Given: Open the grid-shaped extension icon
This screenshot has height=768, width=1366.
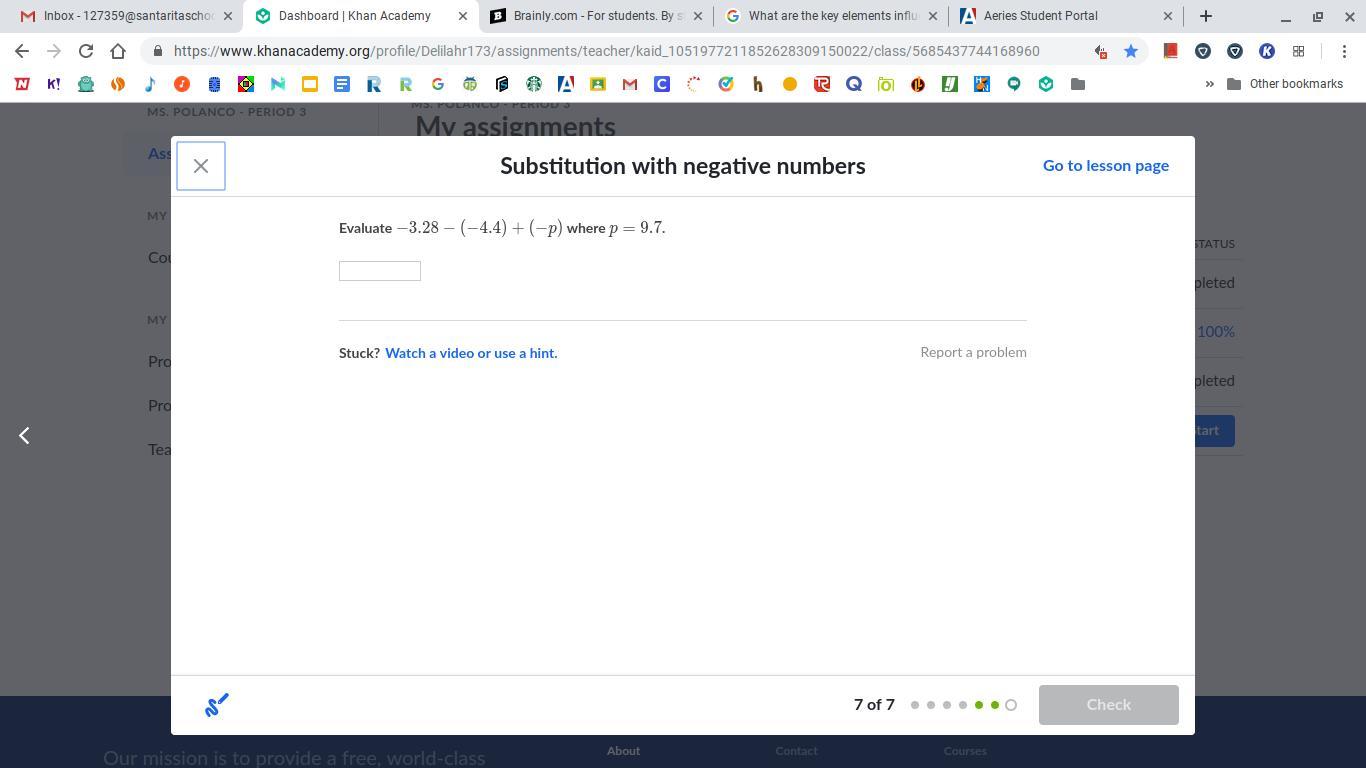Looking at the screenshot, I should pyautogui.click(x=1299, y=51).
